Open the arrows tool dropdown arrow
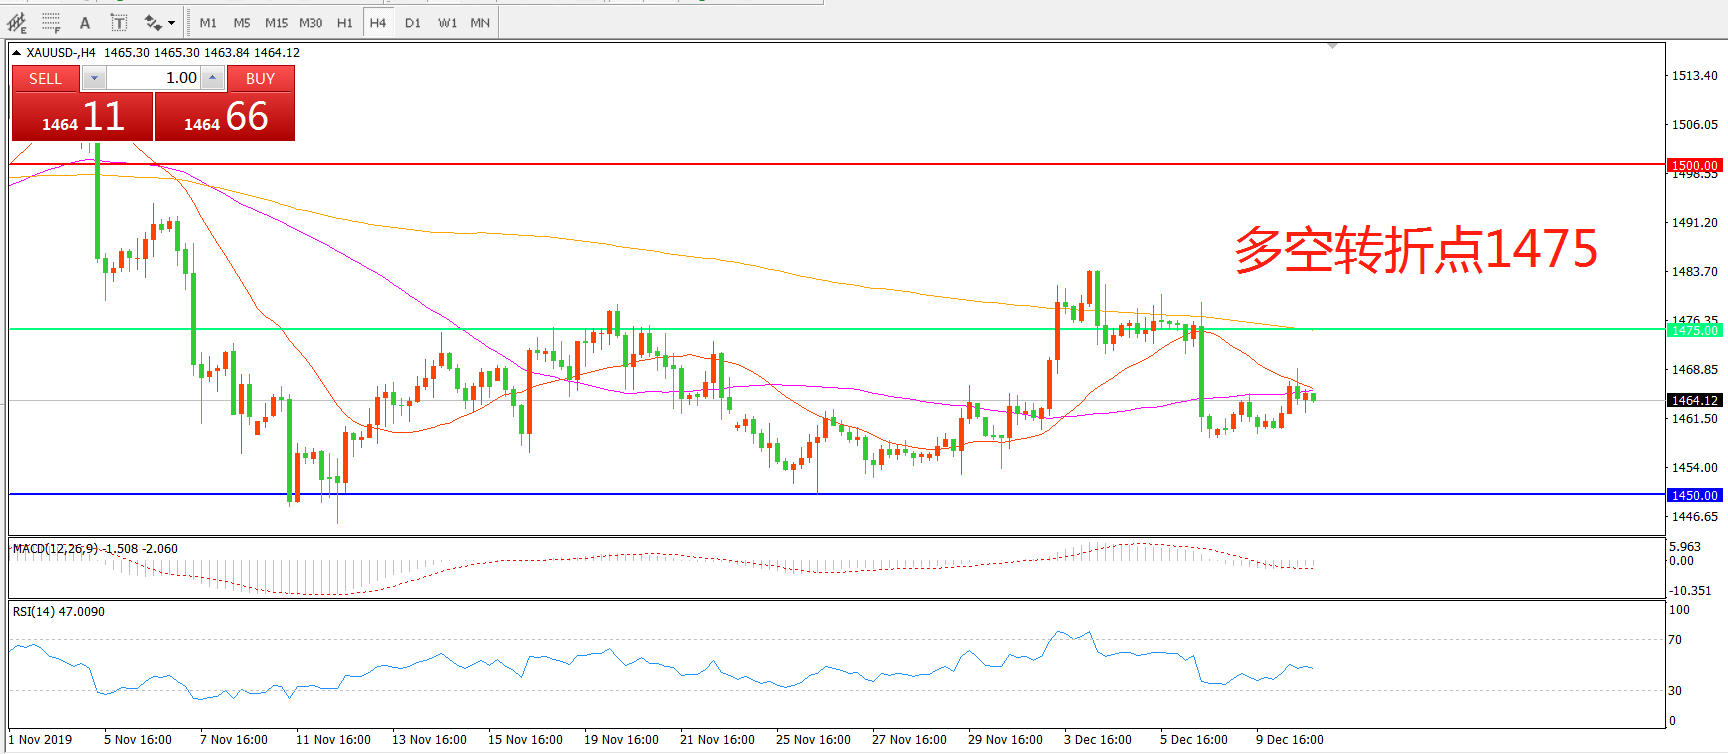The height and width of the screenshot is (754, 1728). (172, 22)
